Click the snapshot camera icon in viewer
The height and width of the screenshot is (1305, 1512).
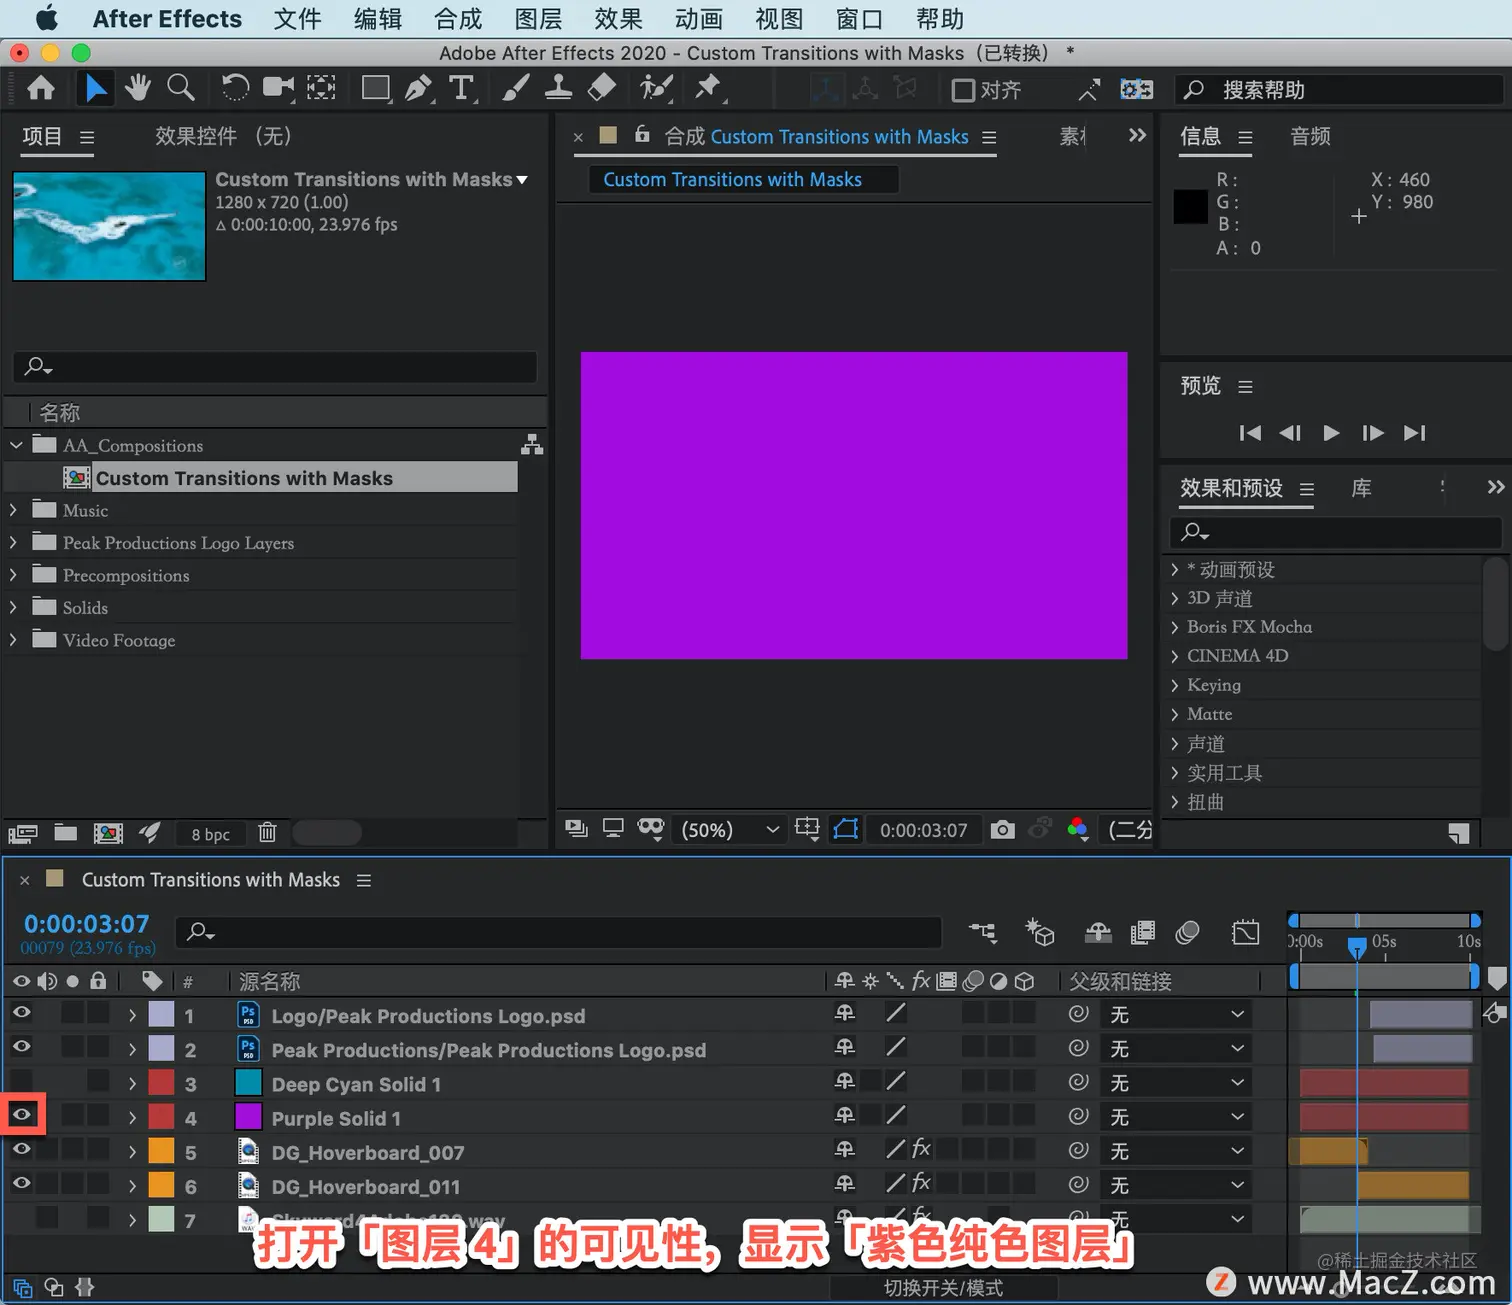1002,829
